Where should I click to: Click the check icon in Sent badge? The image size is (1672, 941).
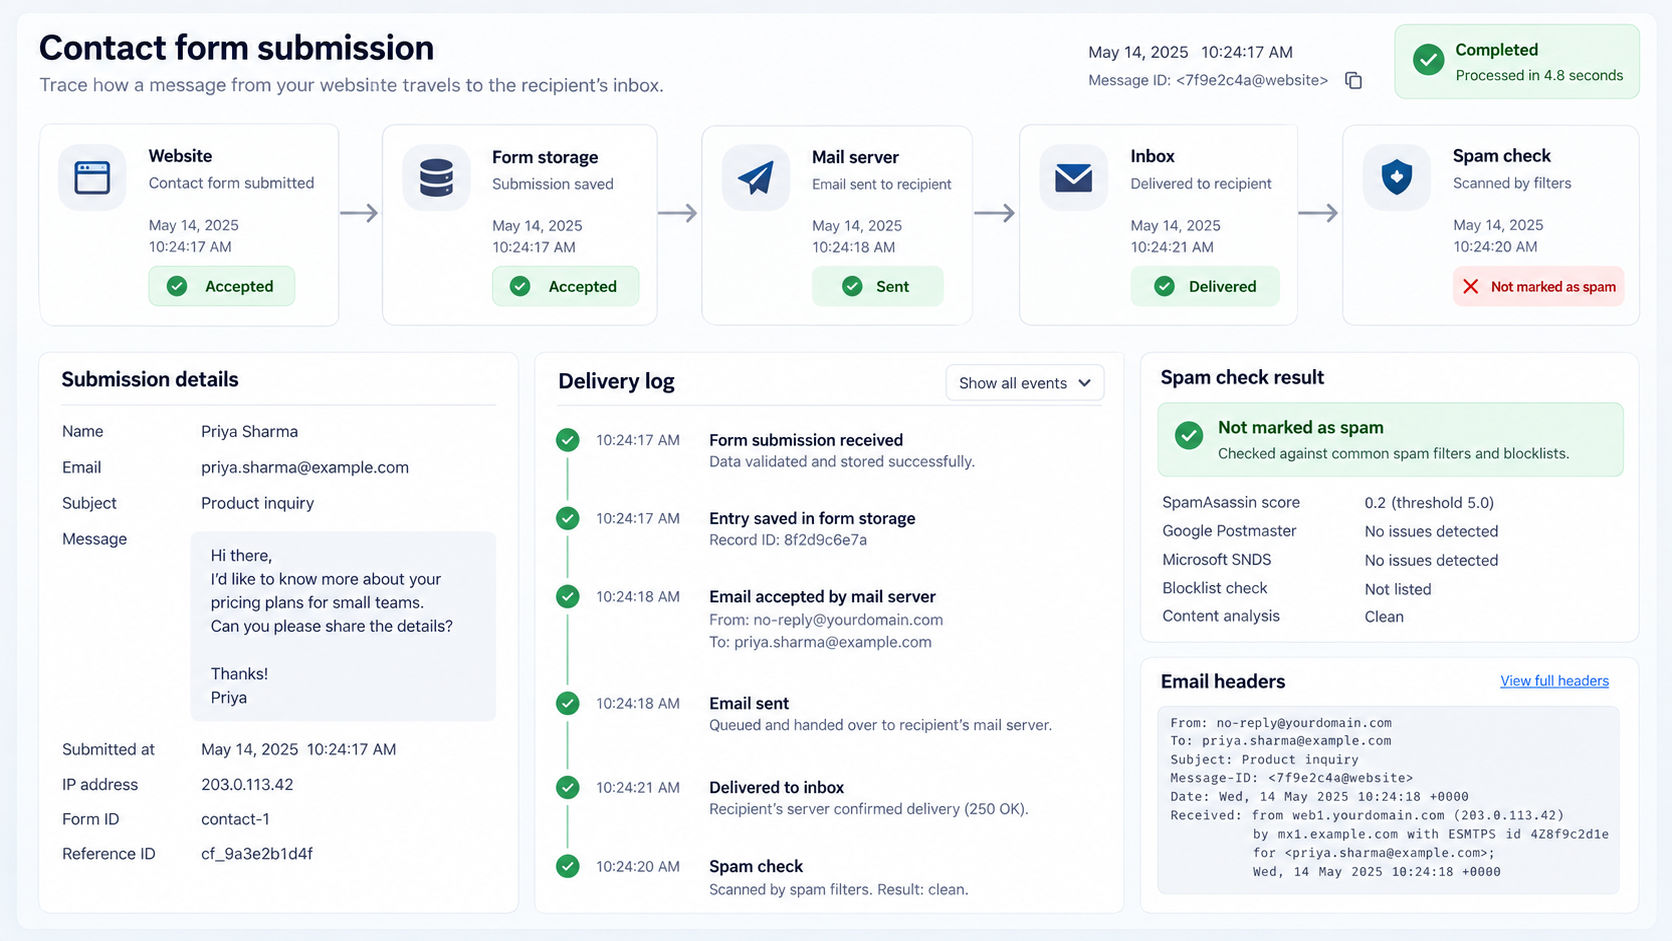(852, 287)
